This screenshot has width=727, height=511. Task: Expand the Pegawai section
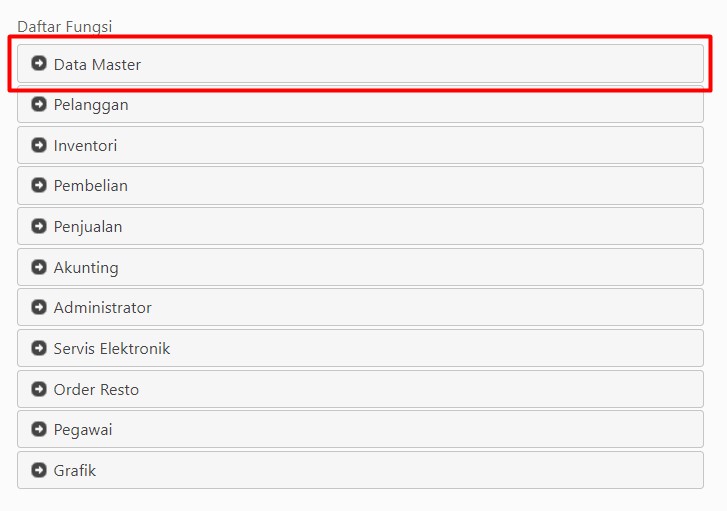pos(360,429)
